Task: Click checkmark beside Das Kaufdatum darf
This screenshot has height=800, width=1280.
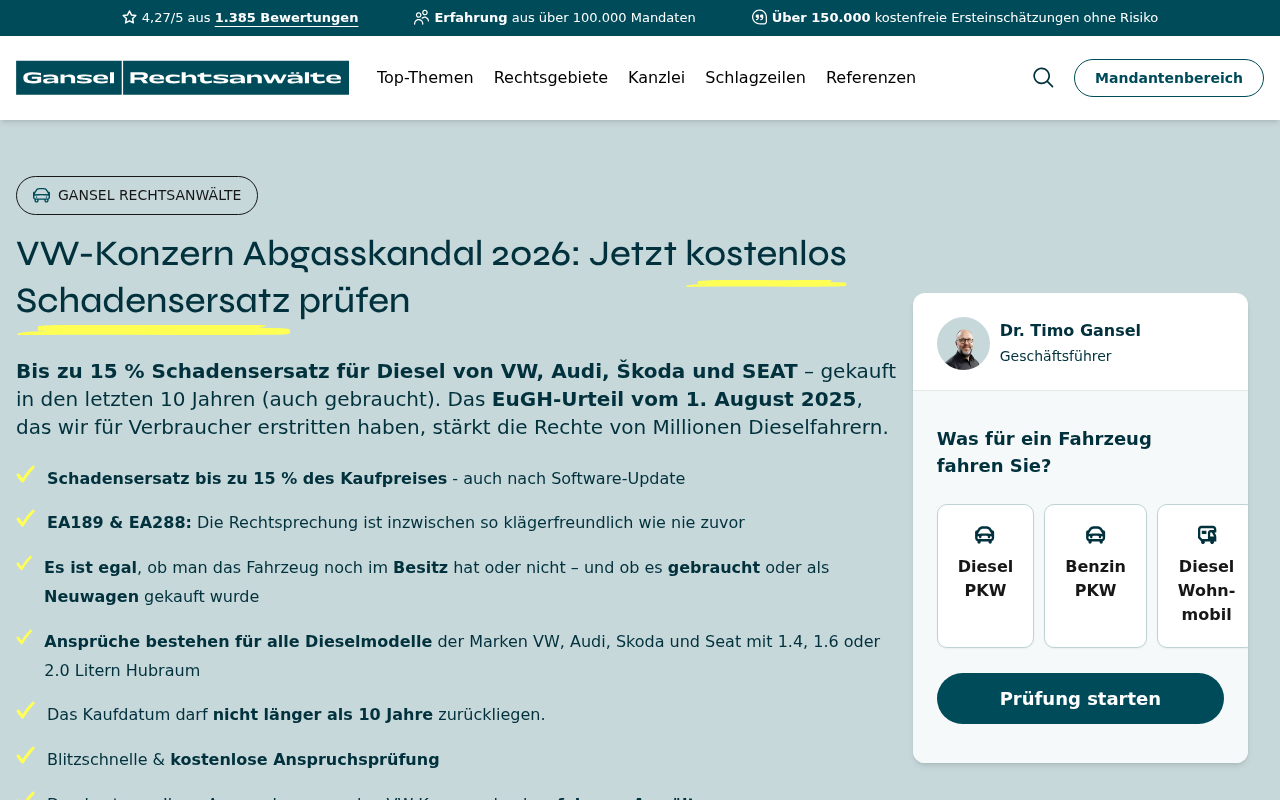Action: point(26,710)
